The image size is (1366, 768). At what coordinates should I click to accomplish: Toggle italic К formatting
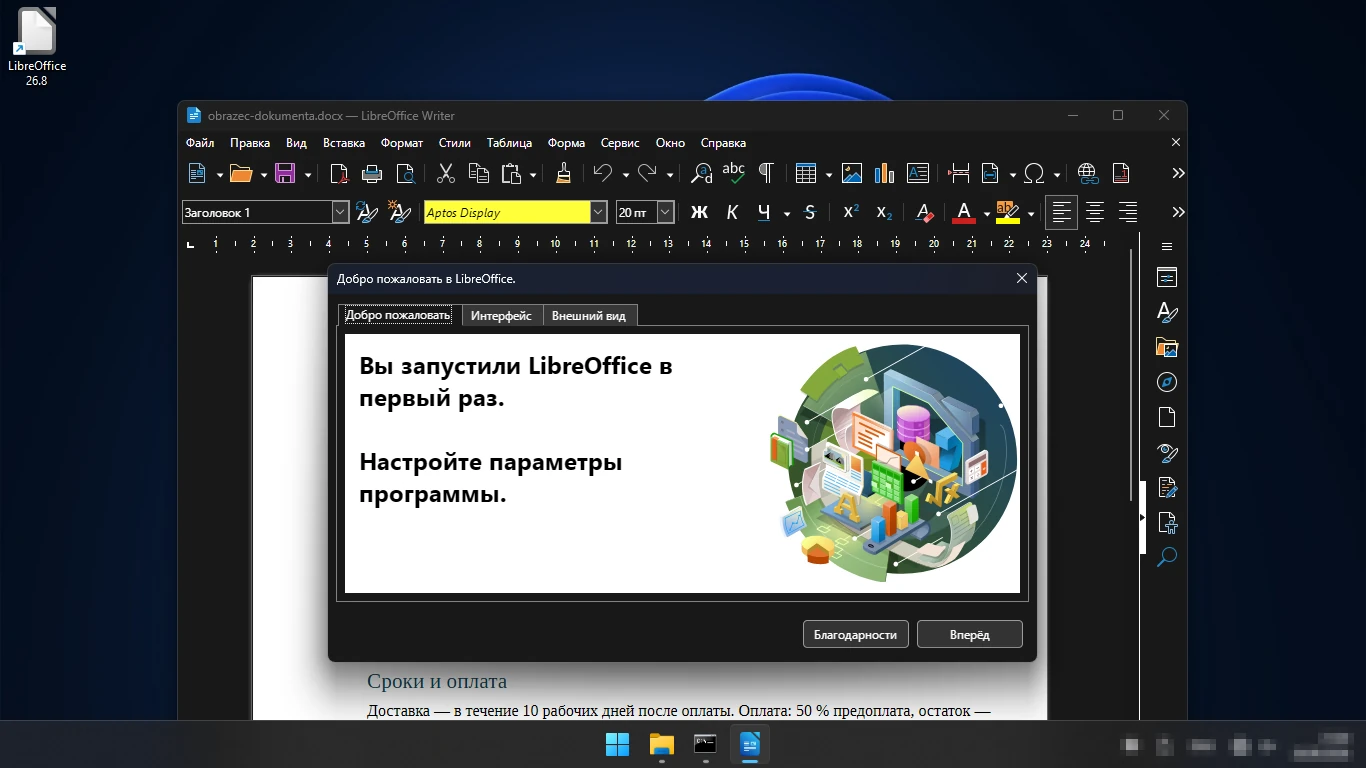(x=732, y=212)
